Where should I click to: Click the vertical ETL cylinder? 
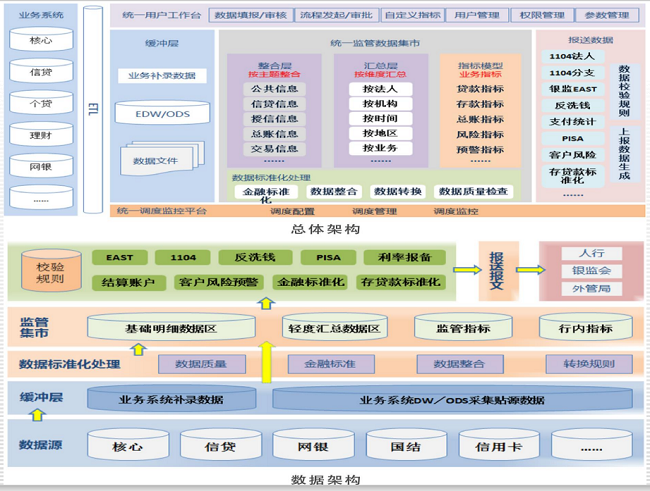(93, 108)
